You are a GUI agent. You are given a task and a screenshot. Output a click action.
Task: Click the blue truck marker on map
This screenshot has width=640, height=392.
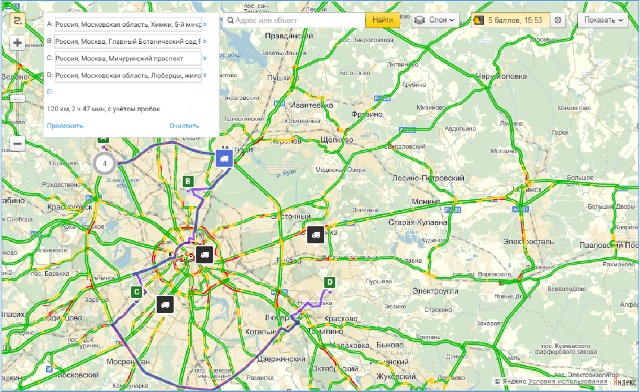click(x=224, y=159)
